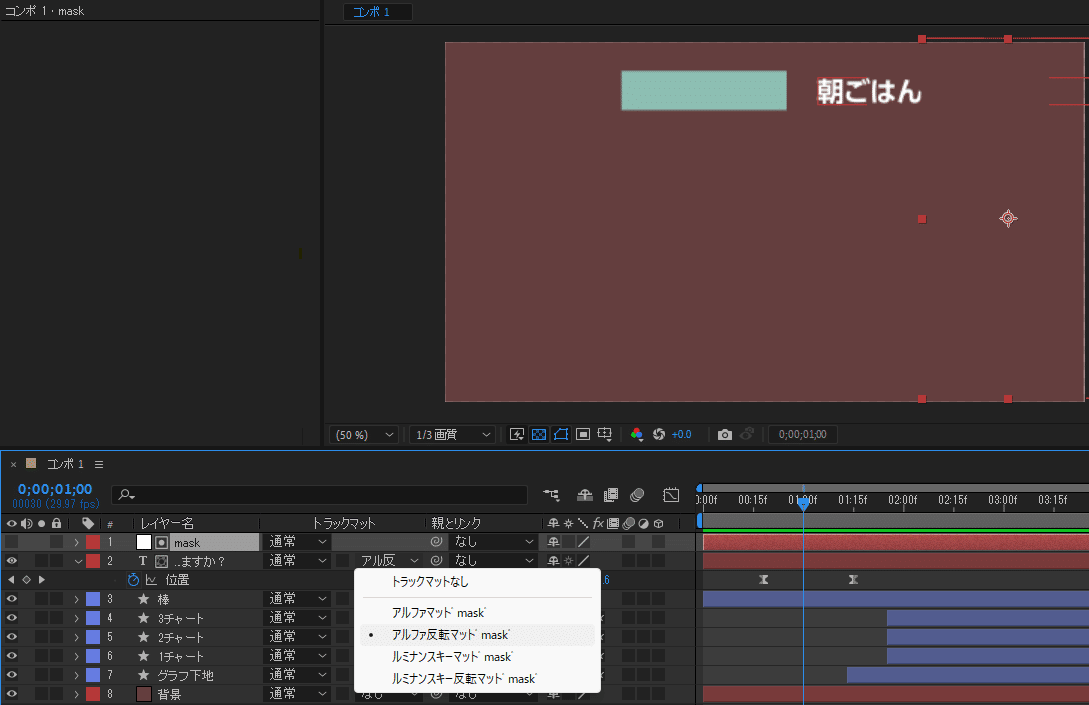Go to previous keyframe arrow
This screenshot has height=705, width=1089.
pyautogui.click(x=11, y=579)
